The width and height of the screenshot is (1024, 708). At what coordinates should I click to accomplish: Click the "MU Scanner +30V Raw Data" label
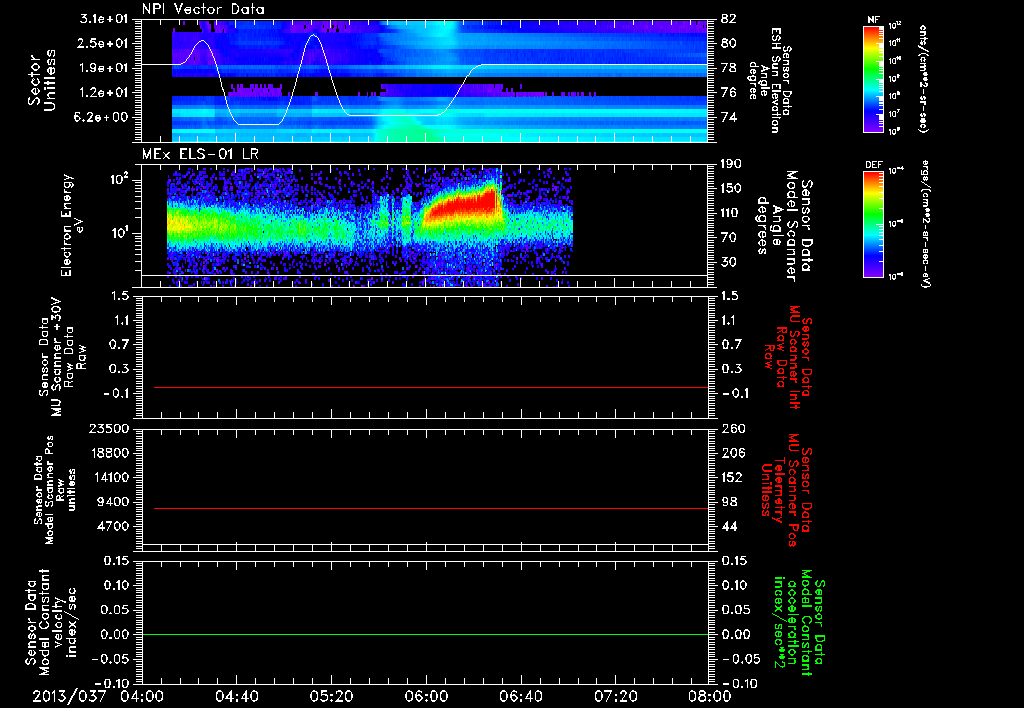pos(63,357)
